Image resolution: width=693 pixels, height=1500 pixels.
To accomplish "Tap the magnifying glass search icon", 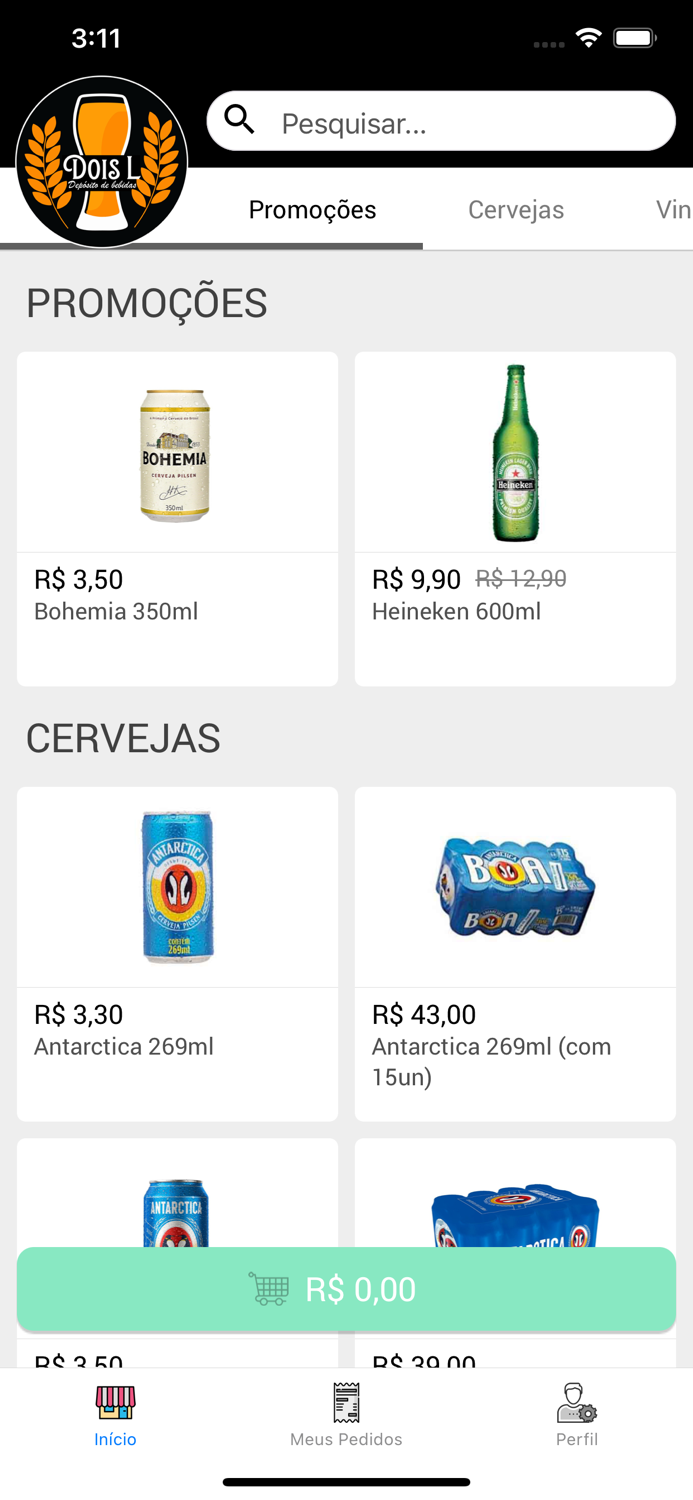I will 240,119.
